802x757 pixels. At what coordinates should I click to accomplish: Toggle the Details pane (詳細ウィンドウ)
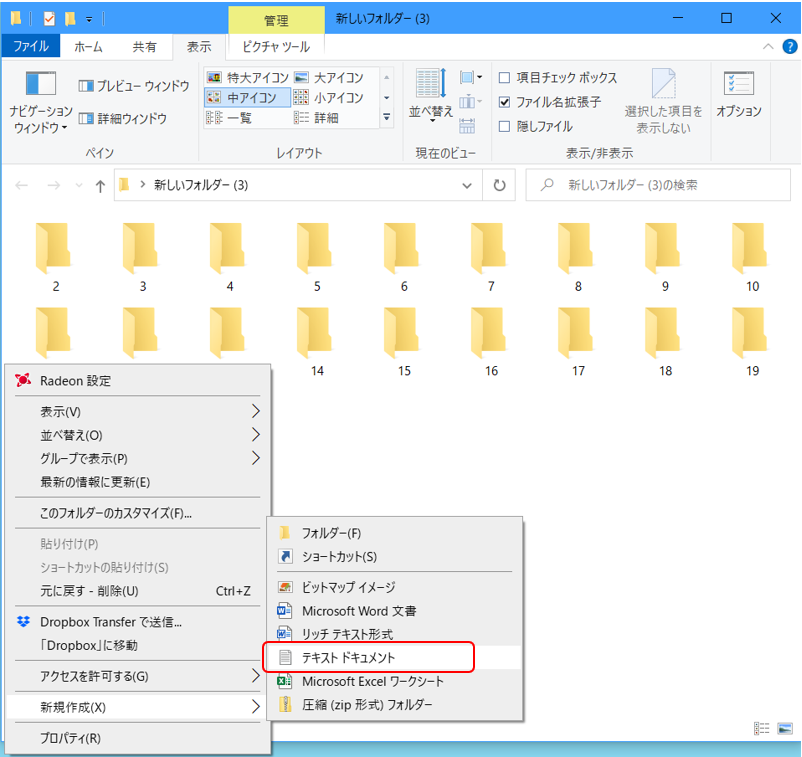coord(123,119)
